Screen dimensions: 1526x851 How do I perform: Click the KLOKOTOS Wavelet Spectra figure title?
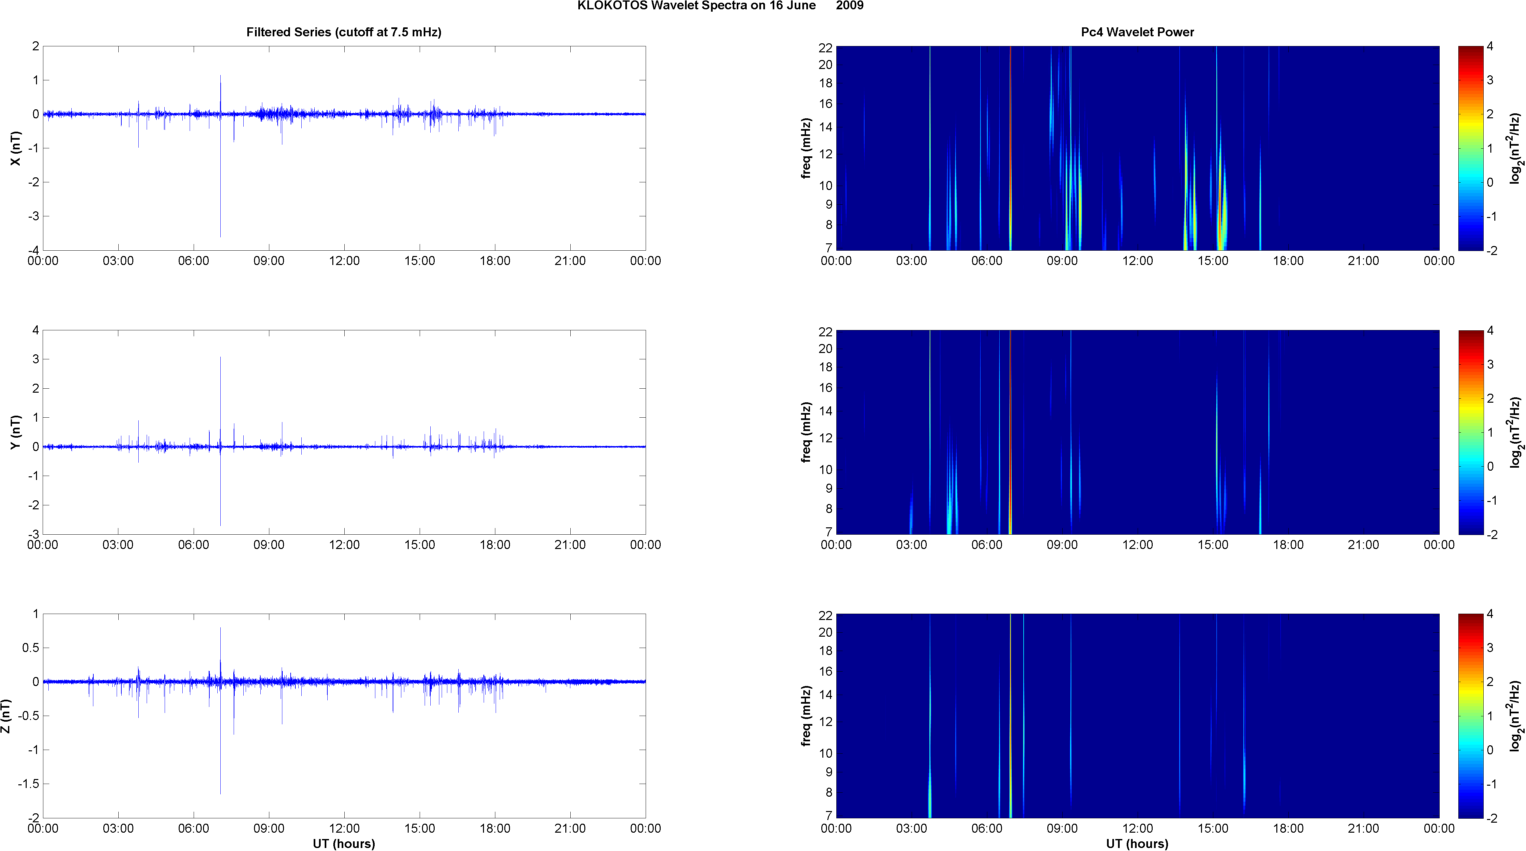pos(720,6)
